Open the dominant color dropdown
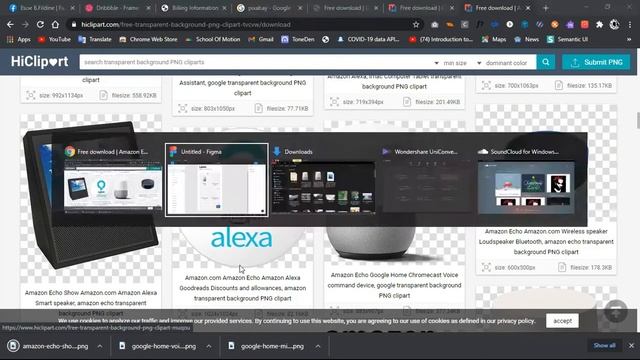640x360 pixels. (x=505, y=62)
